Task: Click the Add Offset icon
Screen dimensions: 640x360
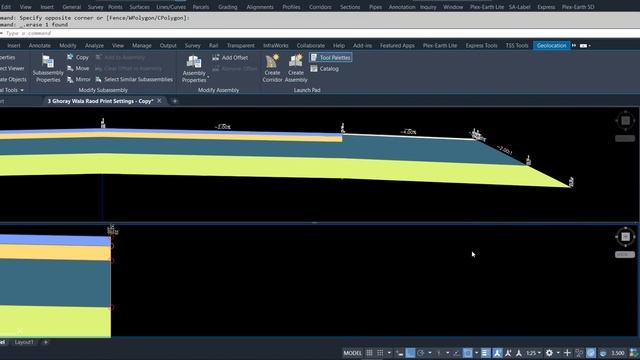Action: (x=216, y=58)
